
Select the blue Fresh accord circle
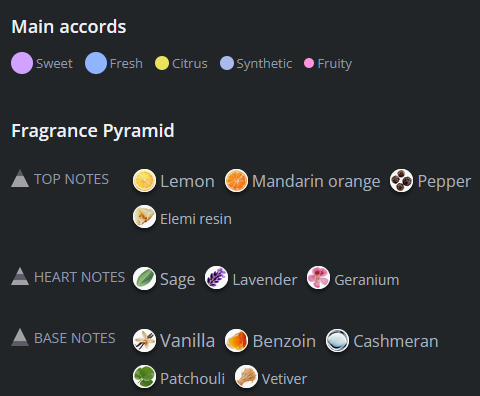[x=96, y=63]
